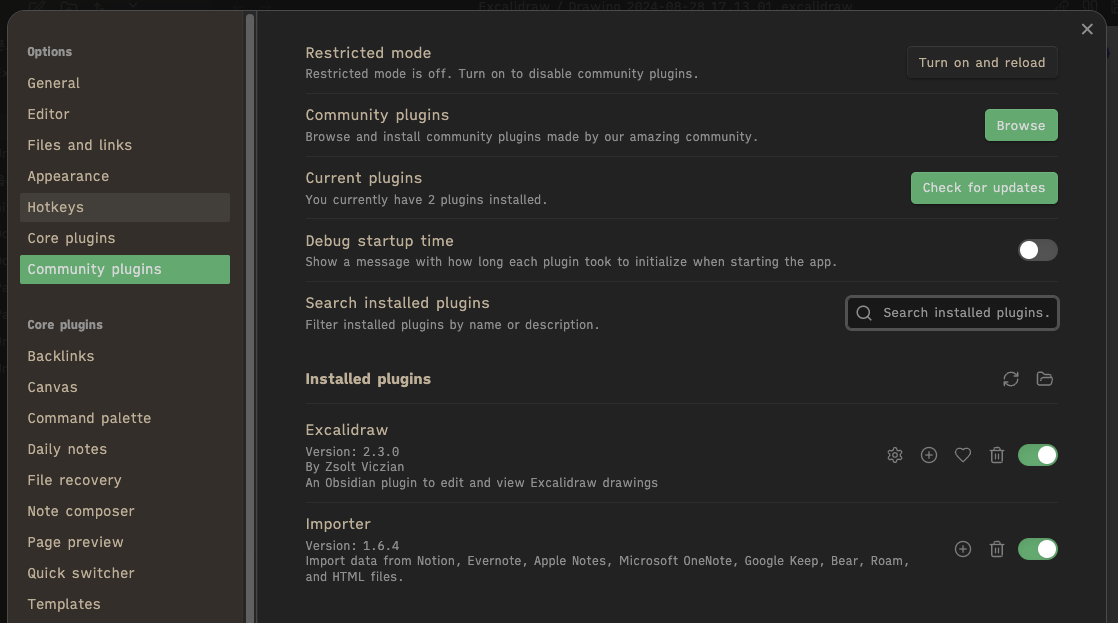This screenshot has width=1118, height=623.
Task: Open Editor settings
Action: pyautogui.click(x=125, y=114)
